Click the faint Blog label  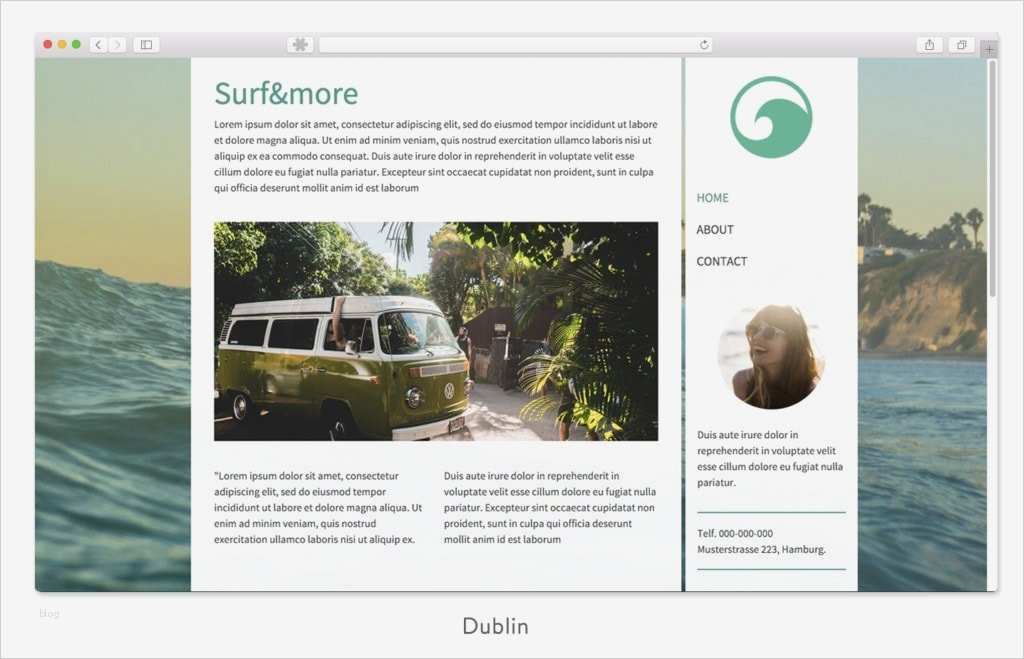coord(49,613)
